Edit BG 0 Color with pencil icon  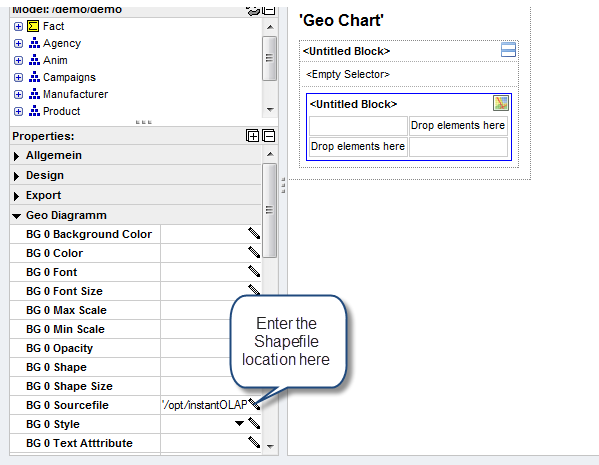tap(254, 252)
